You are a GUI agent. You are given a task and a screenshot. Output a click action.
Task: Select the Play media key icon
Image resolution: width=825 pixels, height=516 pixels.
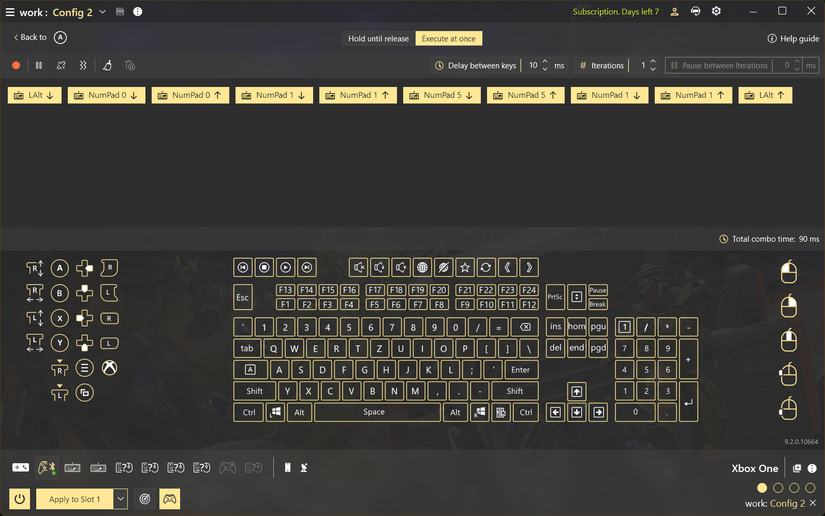[285, 267]
